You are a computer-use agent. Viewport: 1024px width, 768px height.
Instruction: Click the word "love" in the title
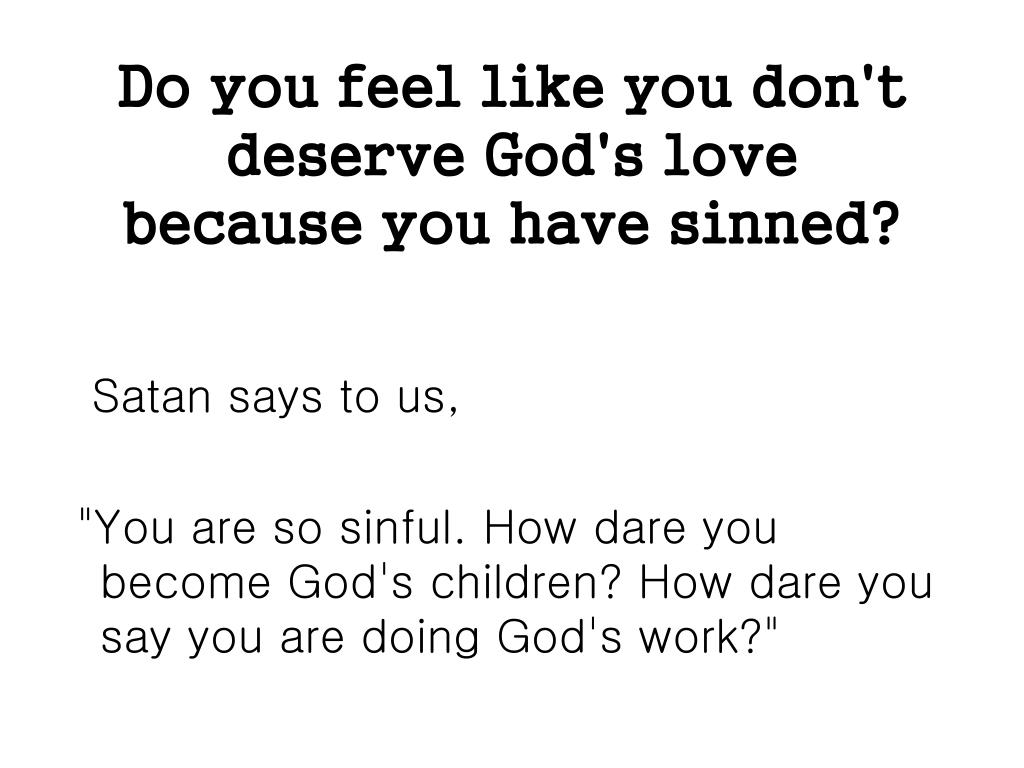(731, 155)
